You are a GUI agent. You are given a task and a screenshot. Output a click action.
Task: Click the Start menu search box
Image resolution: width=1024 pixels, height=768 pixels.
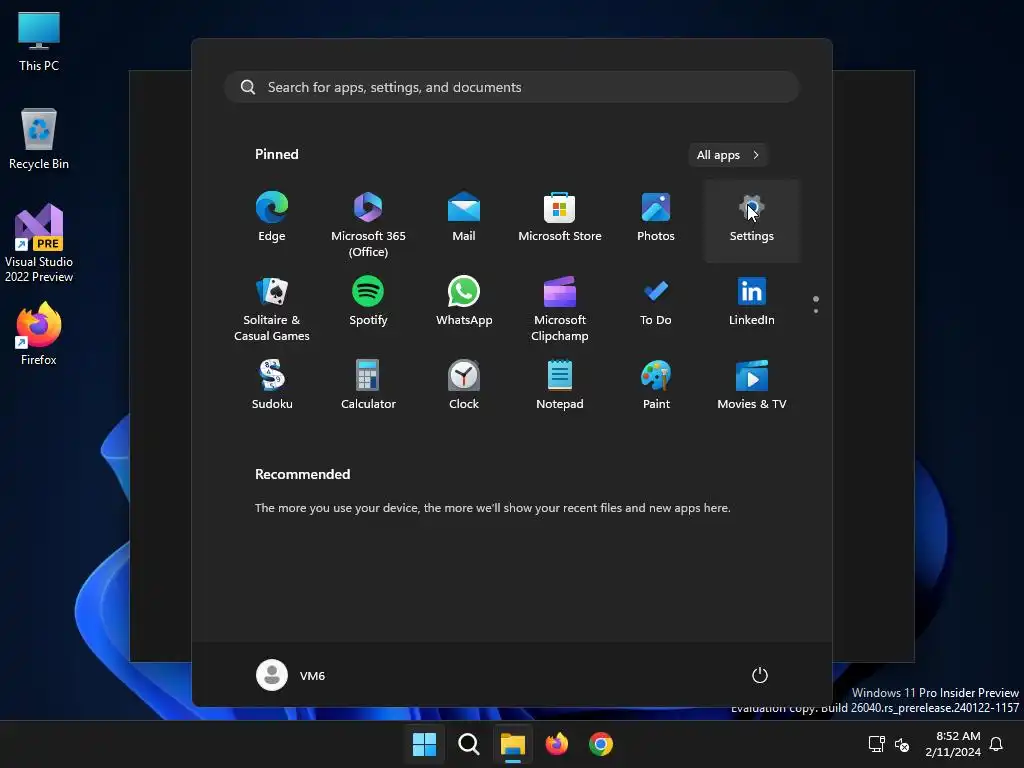[x=512, y=87]
